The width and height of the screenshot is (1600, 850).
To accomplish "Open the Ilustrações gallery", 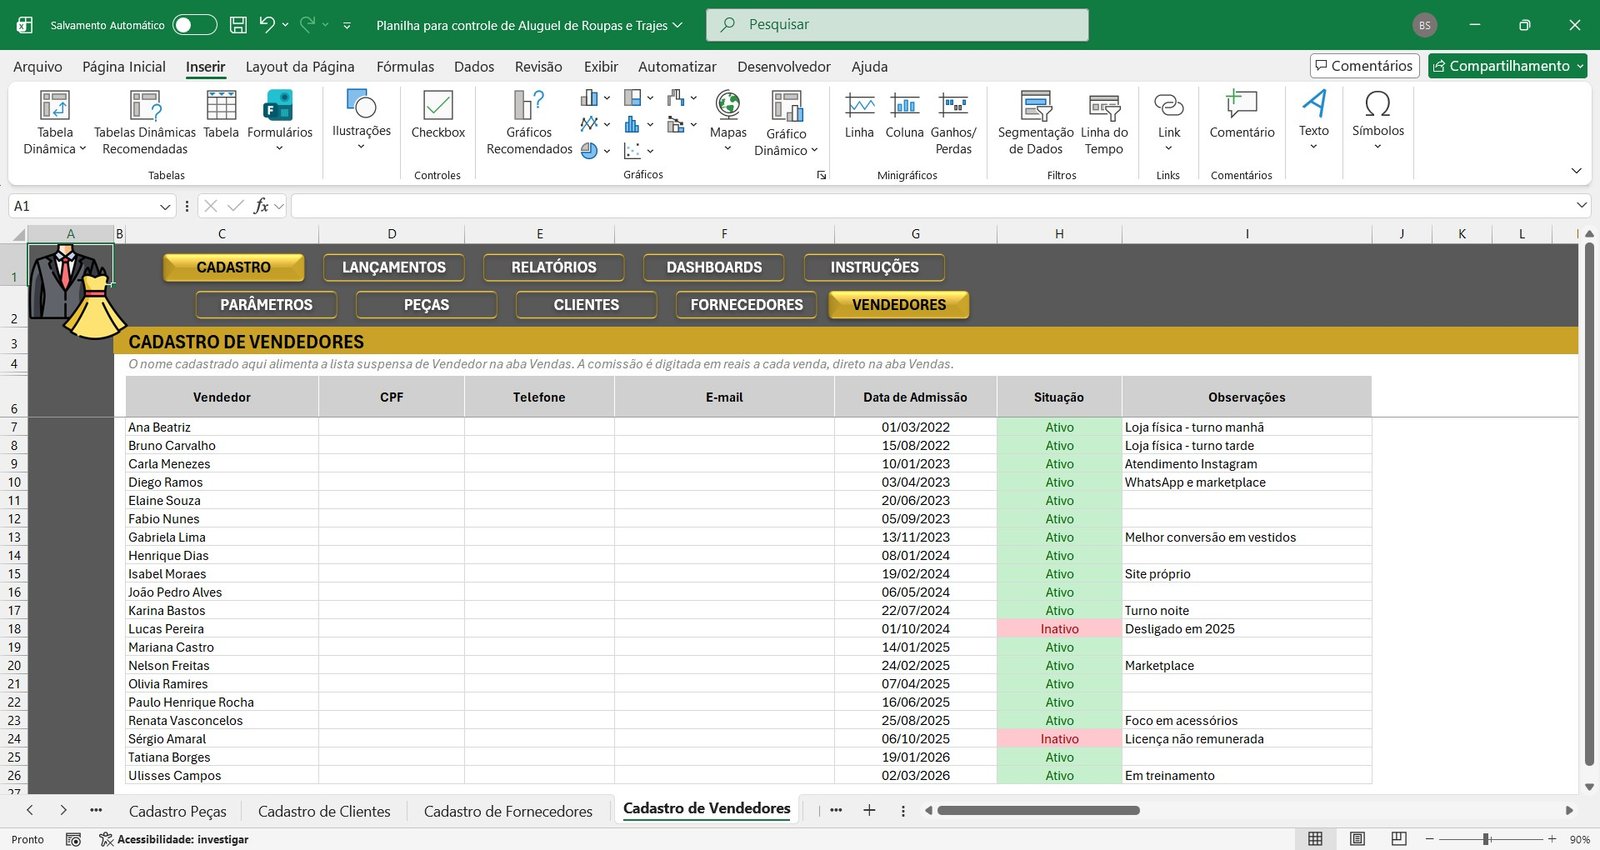I will point(361,120).
